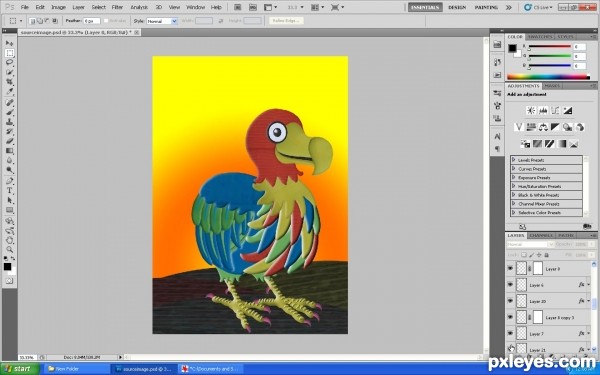Pick a color from the spectrum ramp

point(548,77)
